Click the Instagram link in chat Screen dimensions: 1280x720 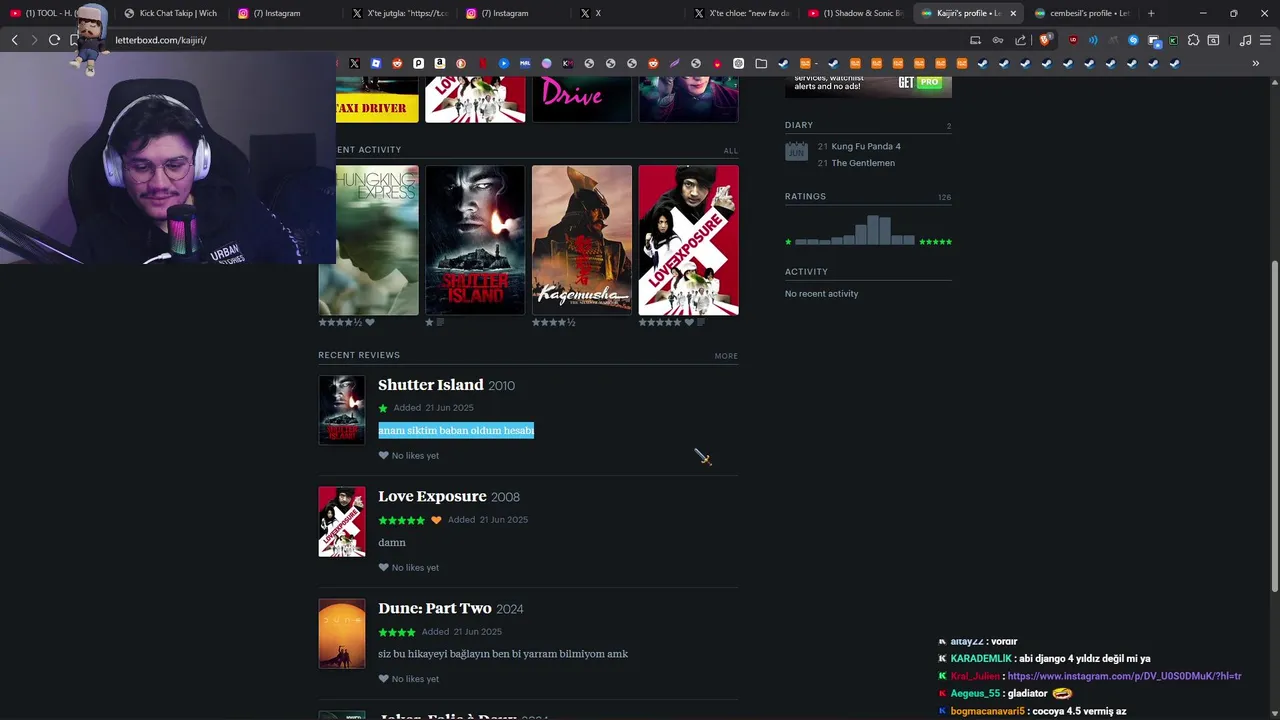1124,676
